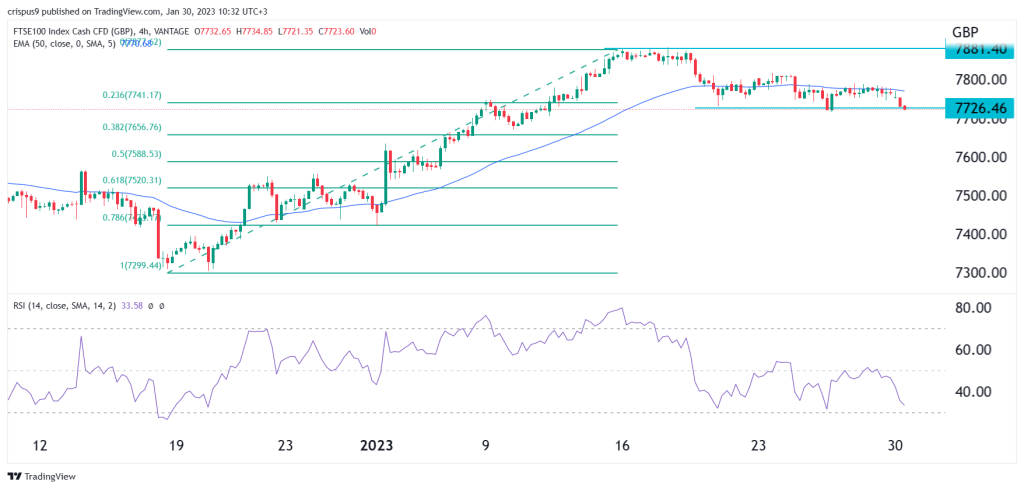1024x489 pixels.
Task: Select the EMA (50, close, 0, SMA, 5) indicator label
Action: pos(67,42)
